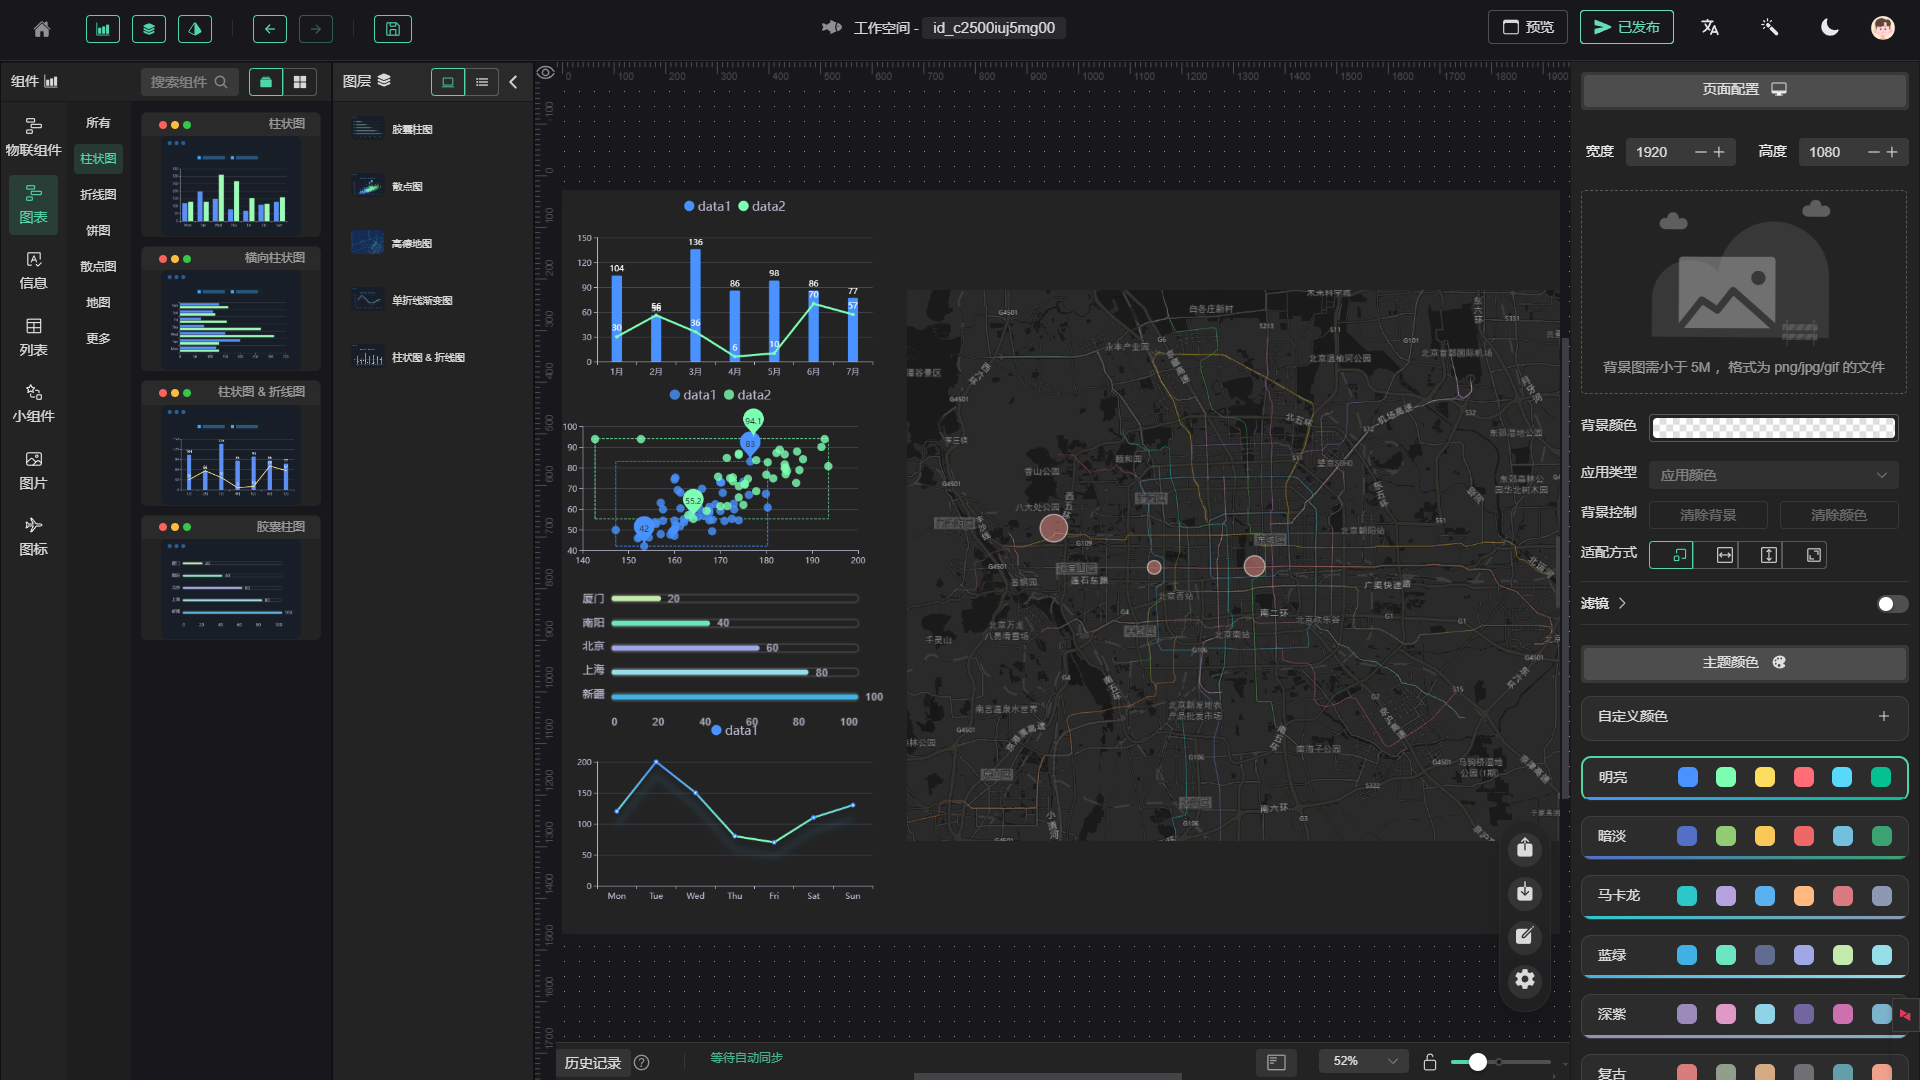Click the undo arrow button
This screenshot has height=1080, width=1920.
269,29
